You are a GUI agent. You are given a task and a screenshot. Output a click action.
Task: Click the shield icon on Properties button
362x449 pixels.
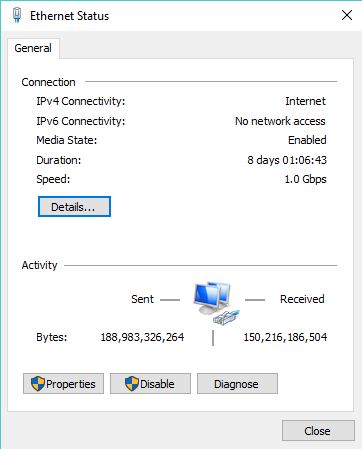38,384
